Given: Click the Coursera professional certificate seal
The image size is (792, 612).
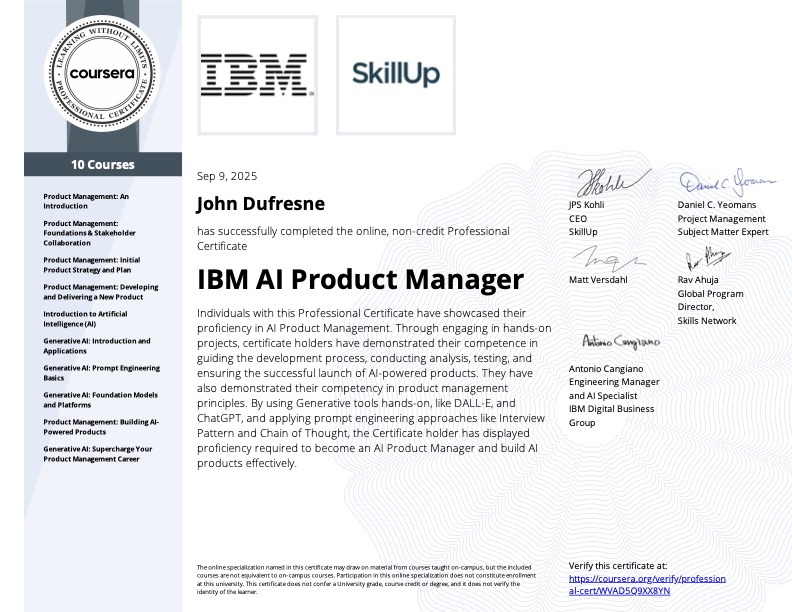Looking at the screenshot, I should 103,74.
